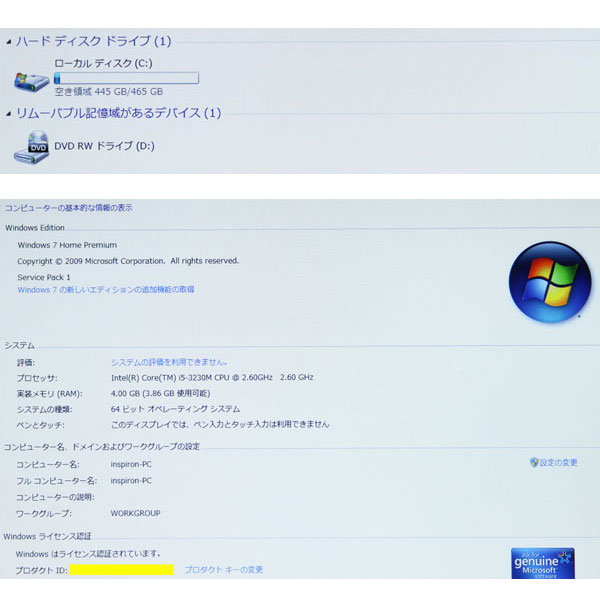
Task: Click the Service Pack 1 text
Action: tap(44, 277)
